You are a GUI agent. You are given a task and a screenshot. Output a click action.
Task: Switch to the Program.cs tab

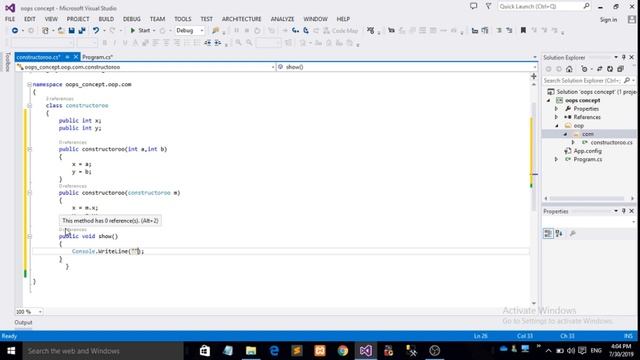point(98,57)
